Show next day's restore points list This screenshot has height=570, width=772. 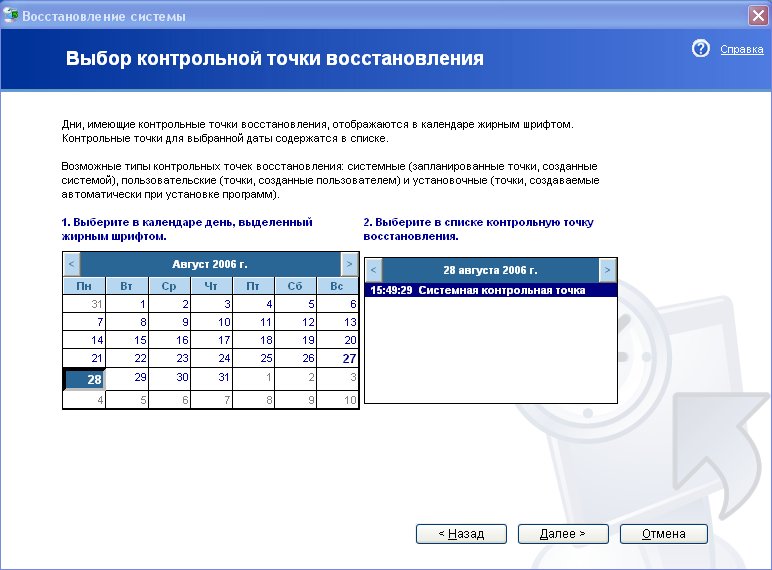[x=607, y=270]
